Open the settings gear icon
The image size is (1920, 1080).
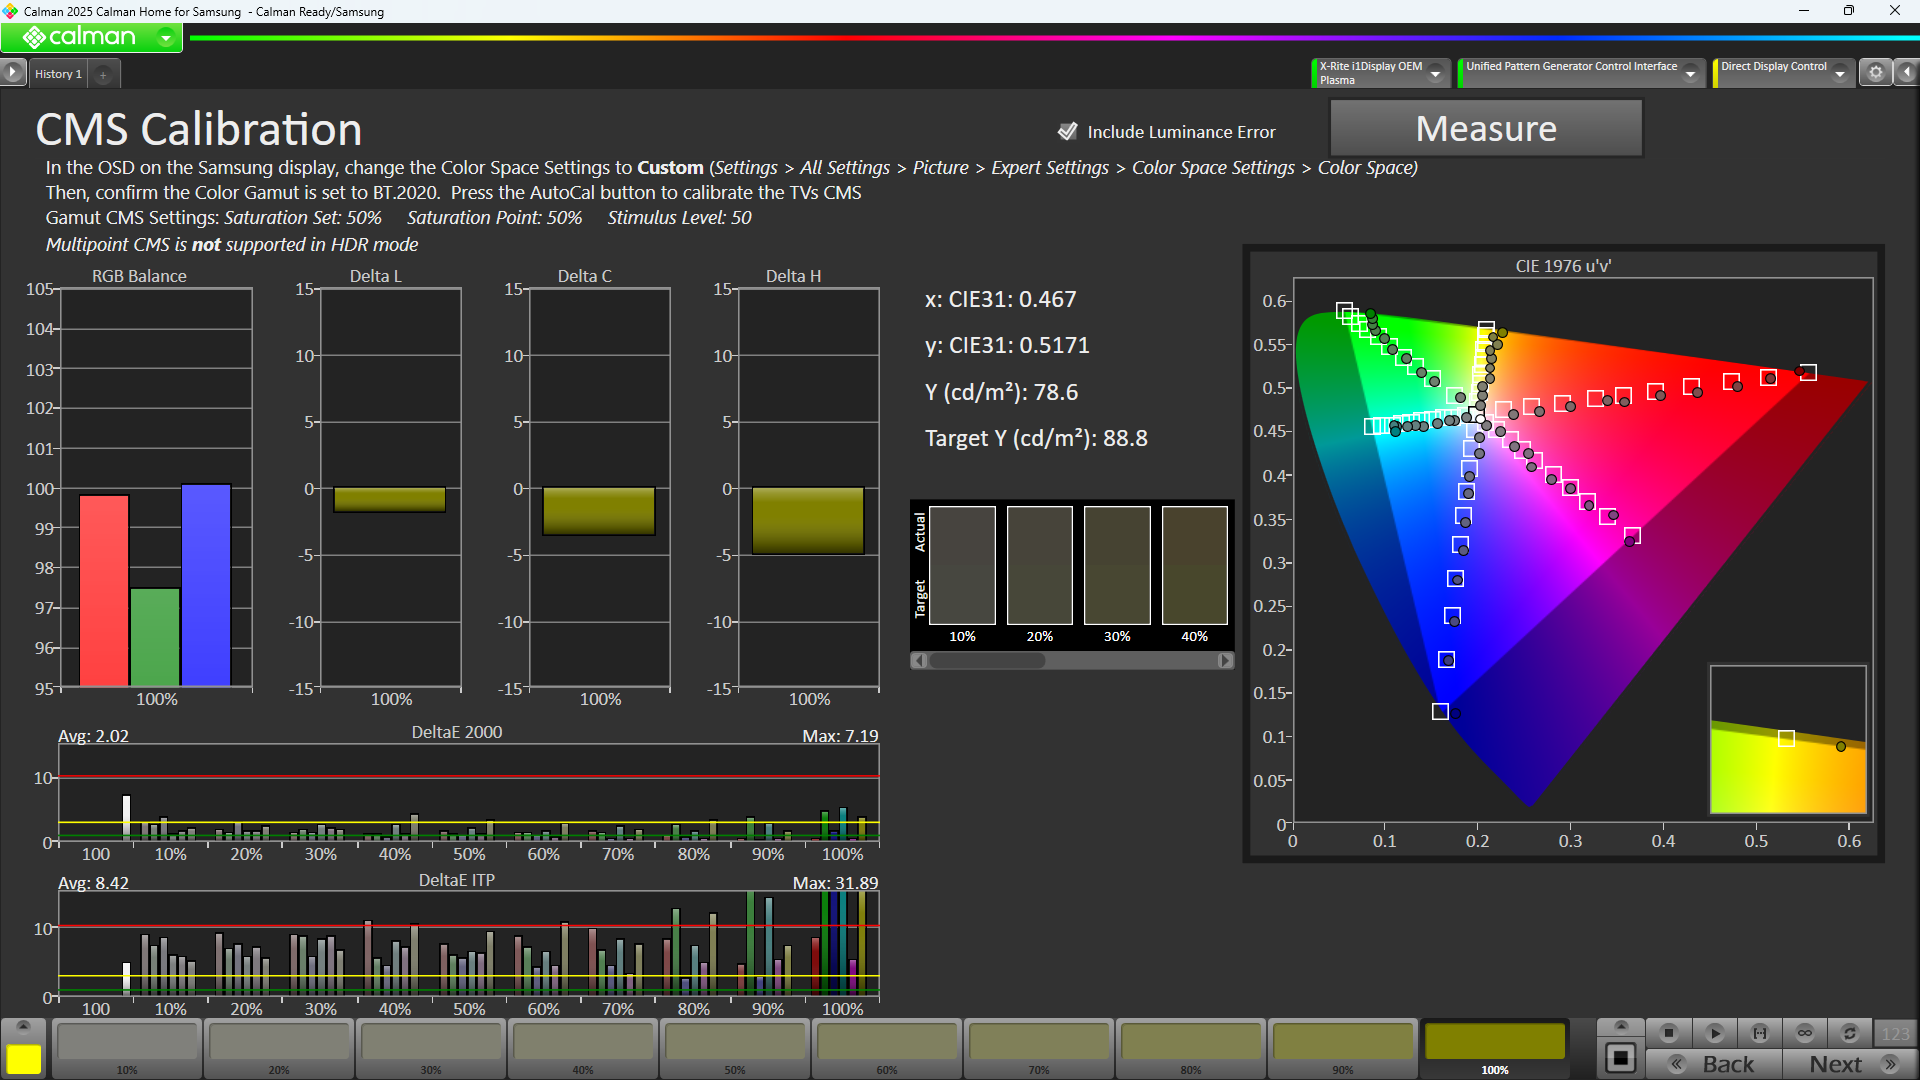pyautogui.click(x=1875, y=73)
